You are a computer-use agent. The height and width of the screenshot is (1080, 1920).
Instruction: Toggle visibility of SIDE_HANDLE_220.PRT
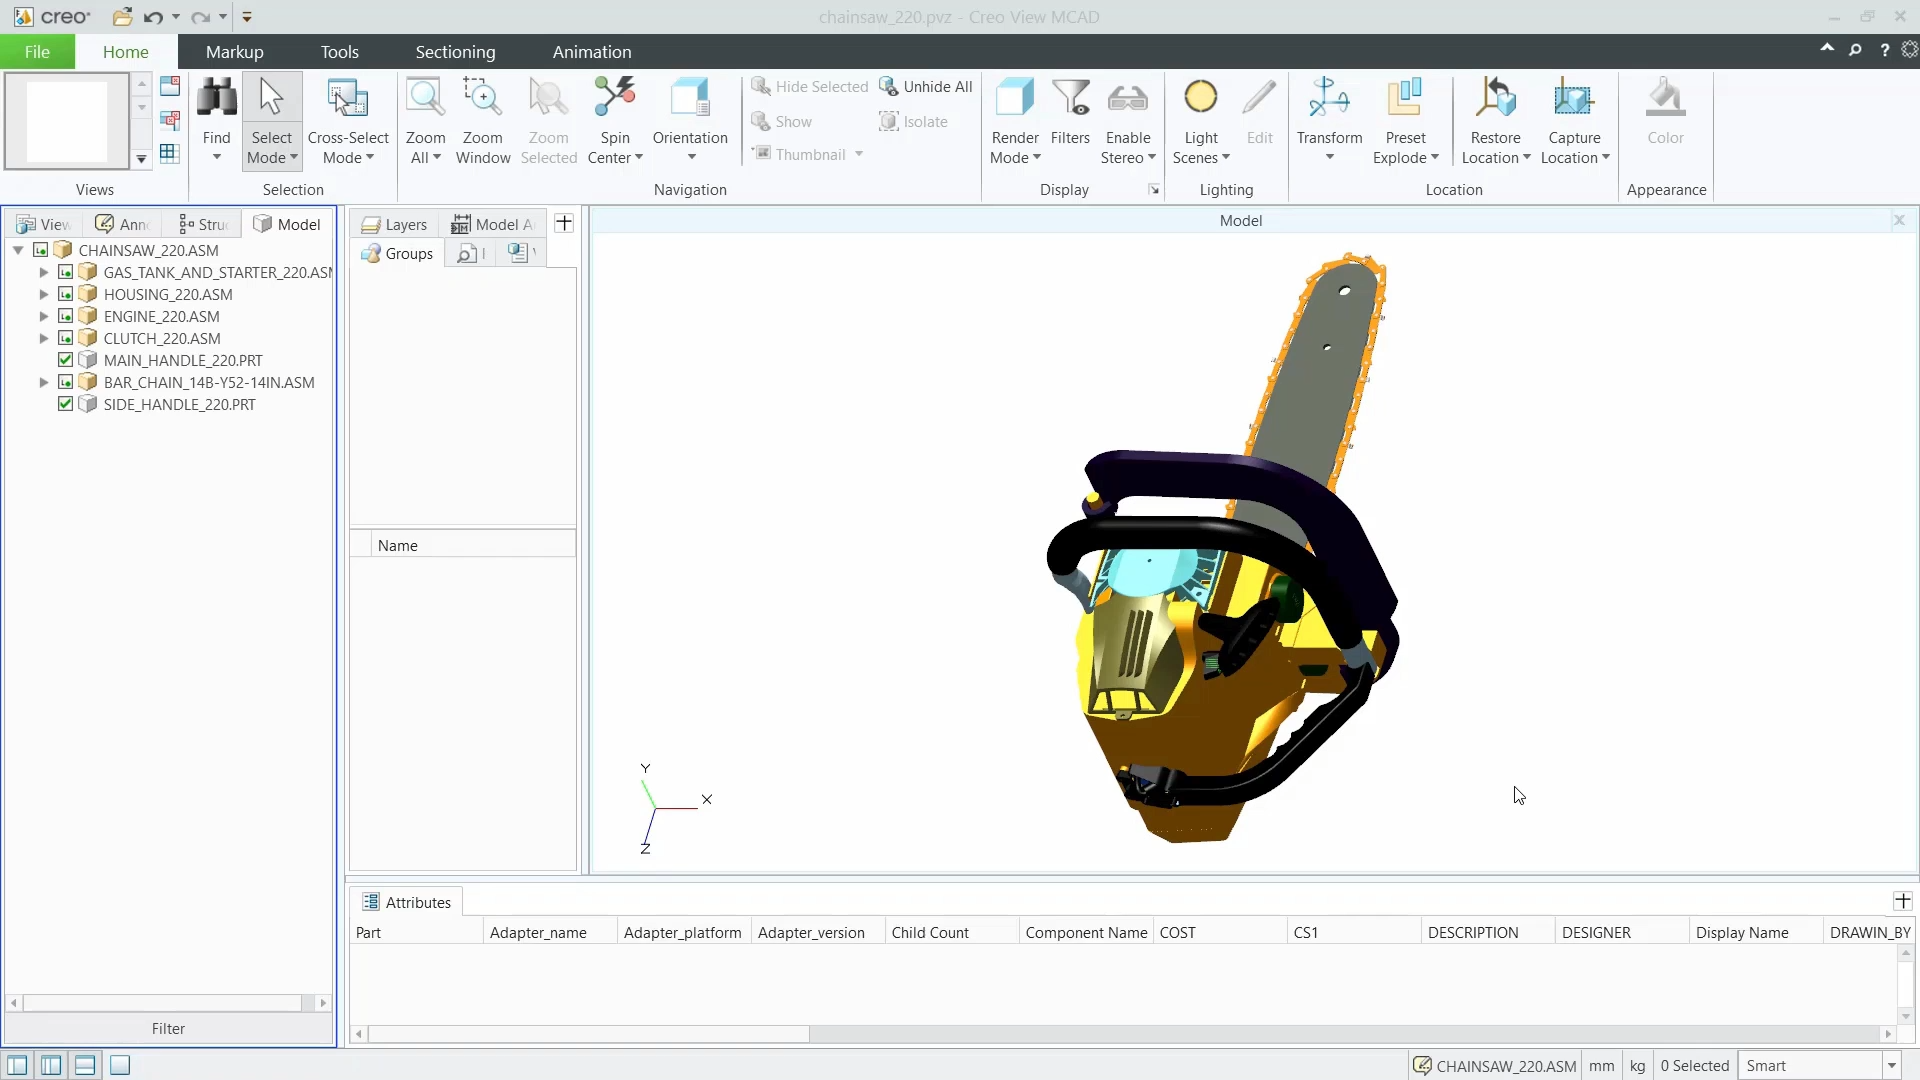[65, 404]
